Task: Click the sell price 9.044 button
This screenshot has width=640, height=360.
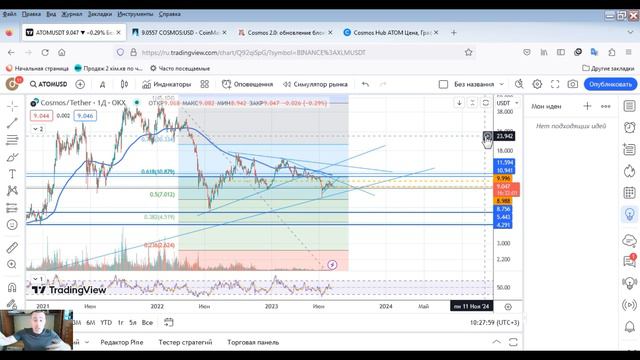Action: 41,116
